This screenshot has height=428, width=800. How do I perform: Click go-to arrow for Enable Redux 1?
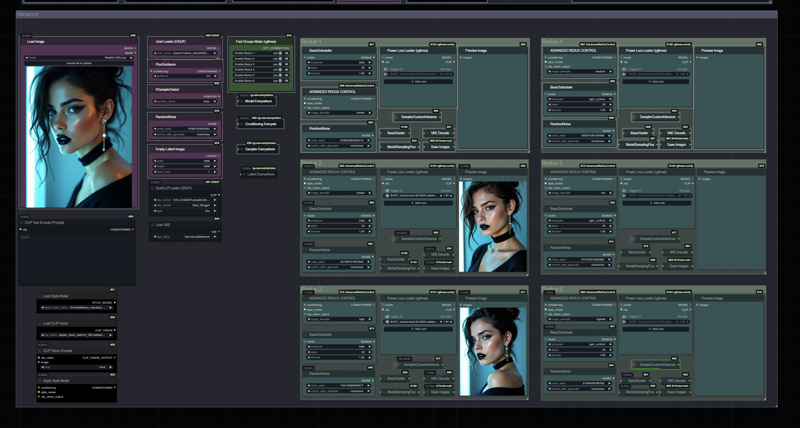pyautogui.click(x=287, y=53)
